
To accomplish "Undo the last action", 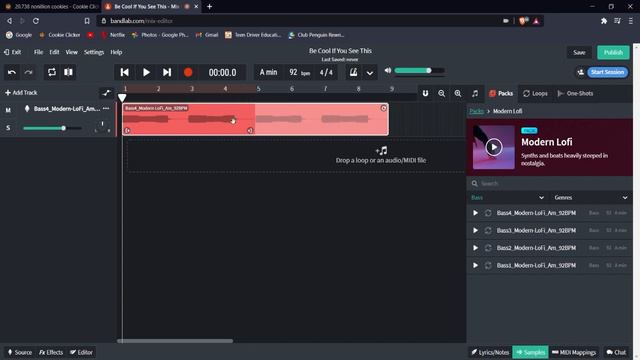I will click(12, 72).
